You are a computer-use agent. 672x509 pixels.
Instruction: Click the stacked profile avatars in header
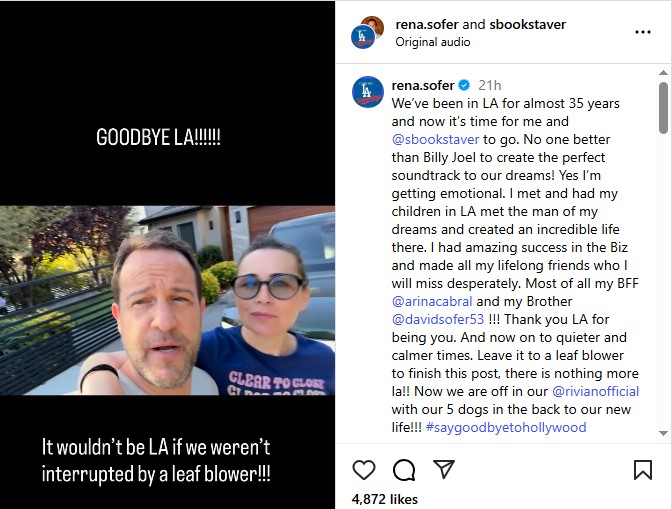coord(367,32)
